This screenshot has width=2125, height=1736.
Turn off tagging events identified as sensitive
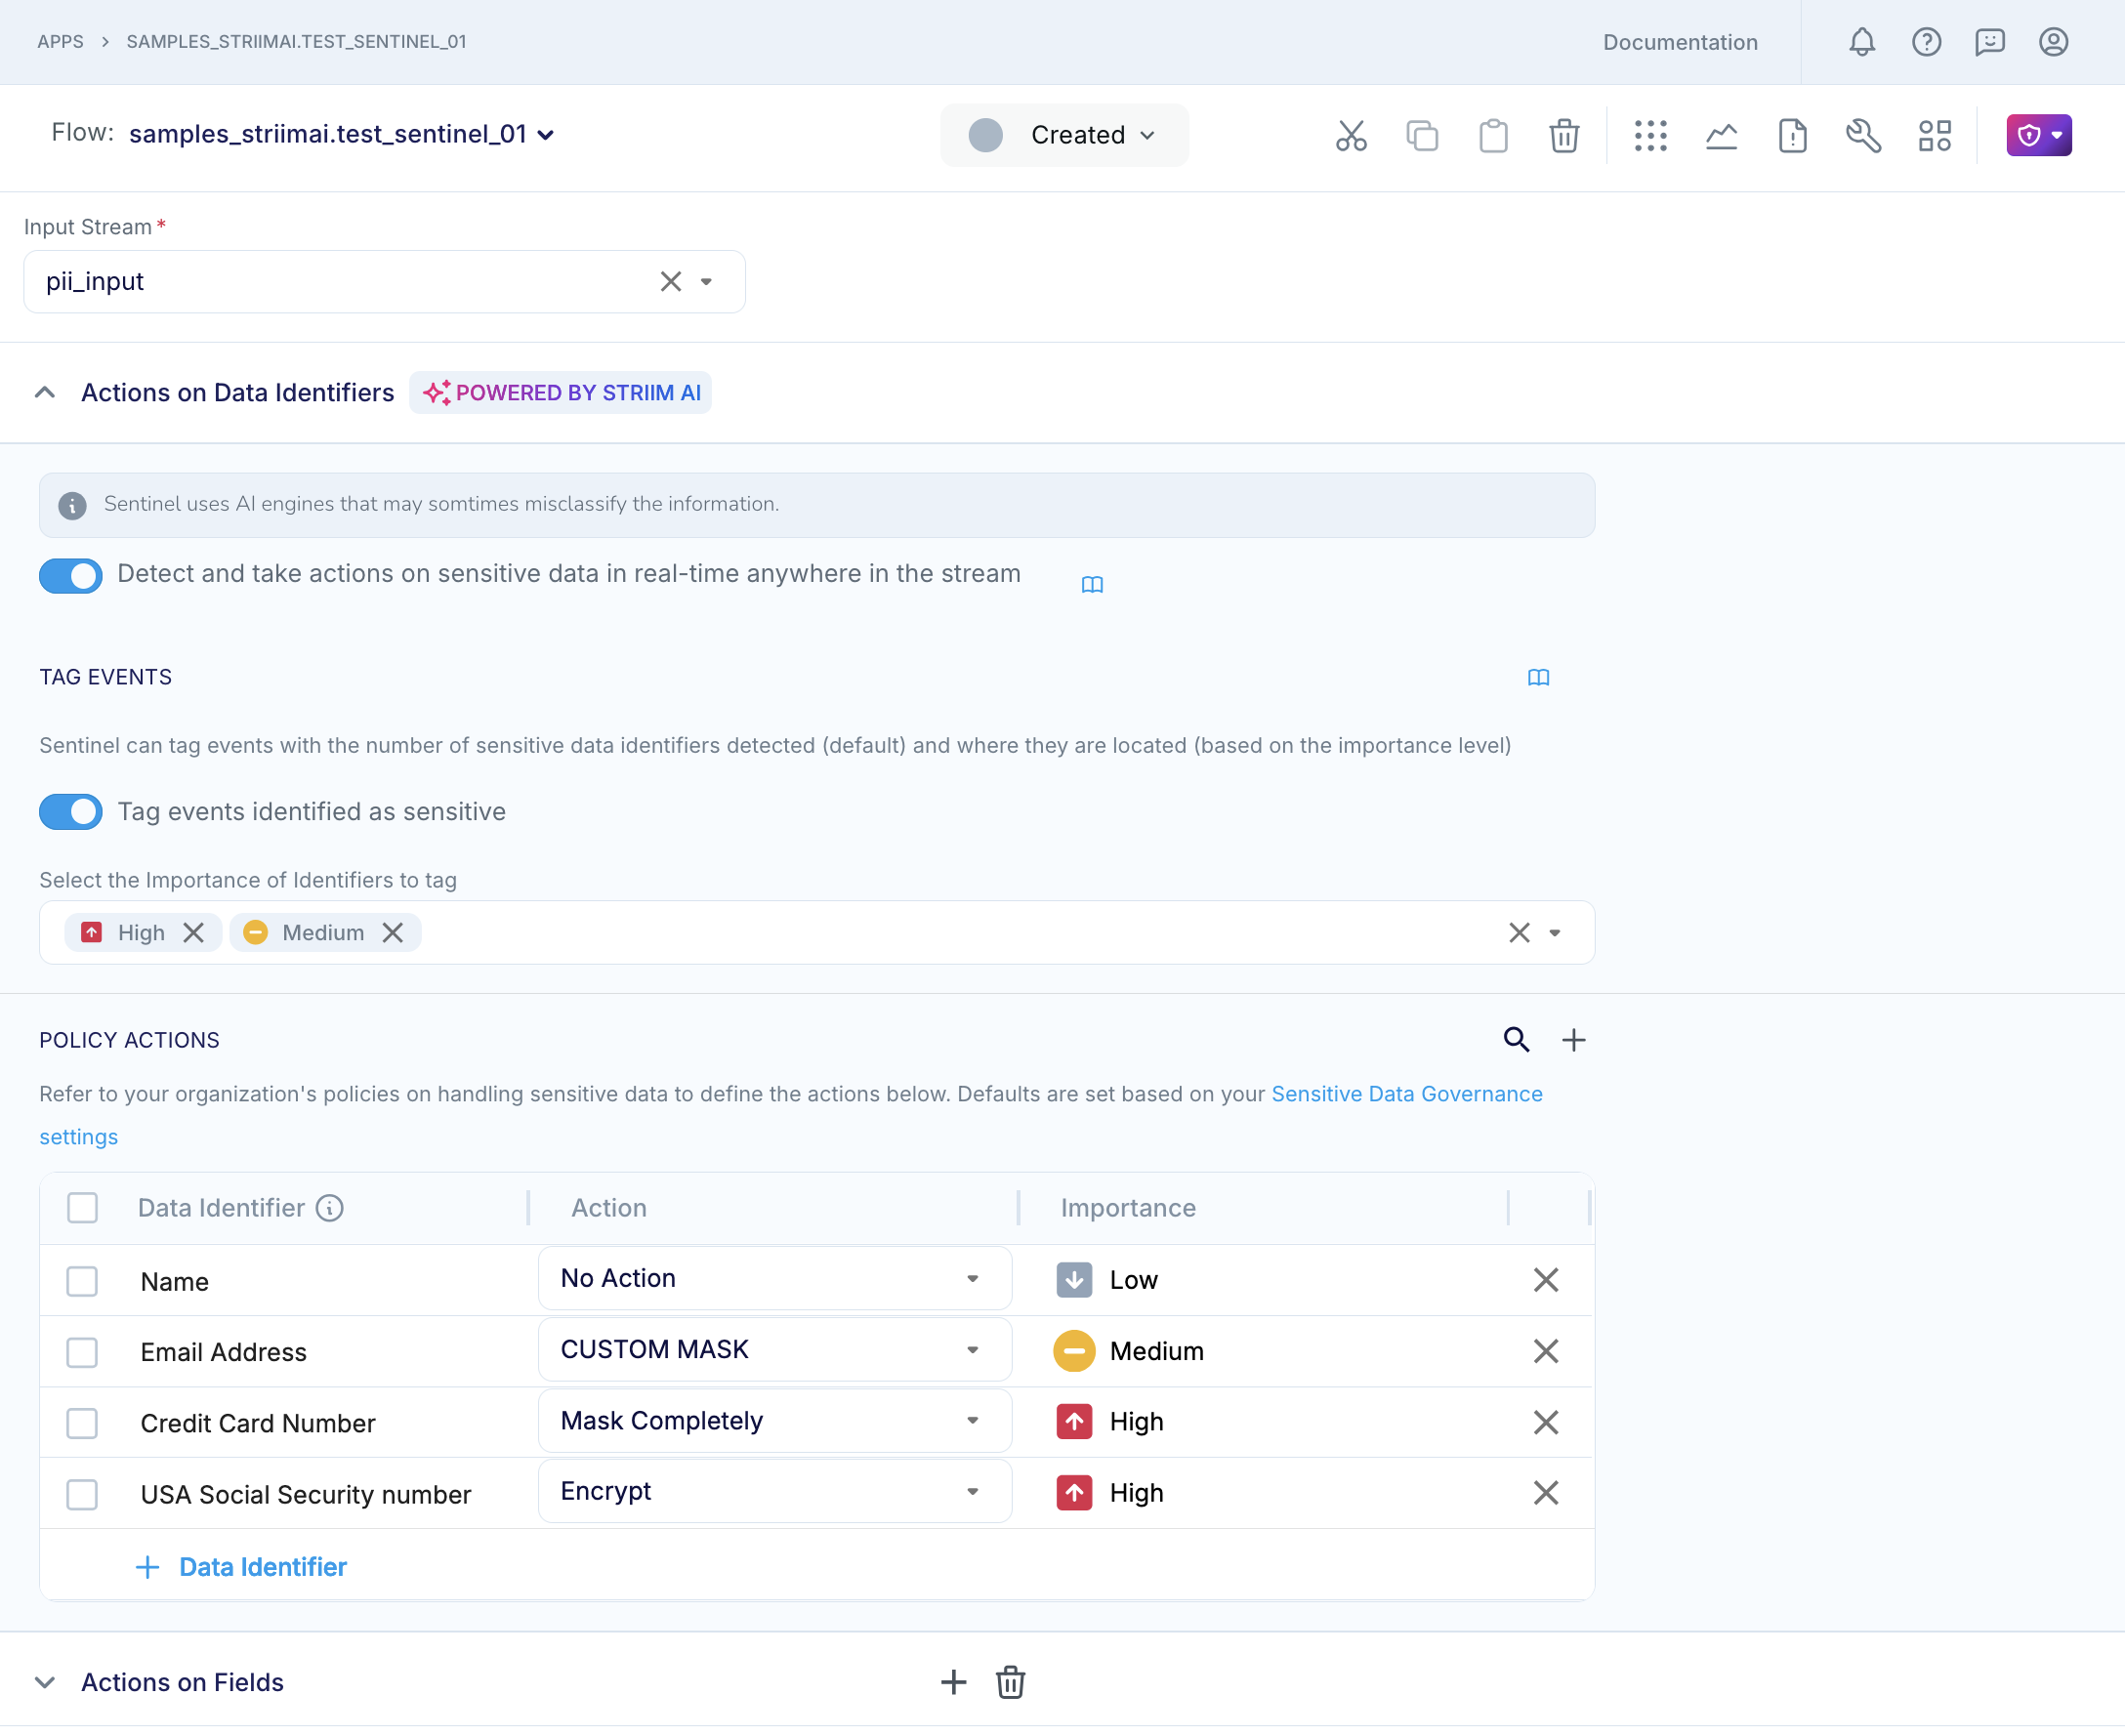[70, 812]
